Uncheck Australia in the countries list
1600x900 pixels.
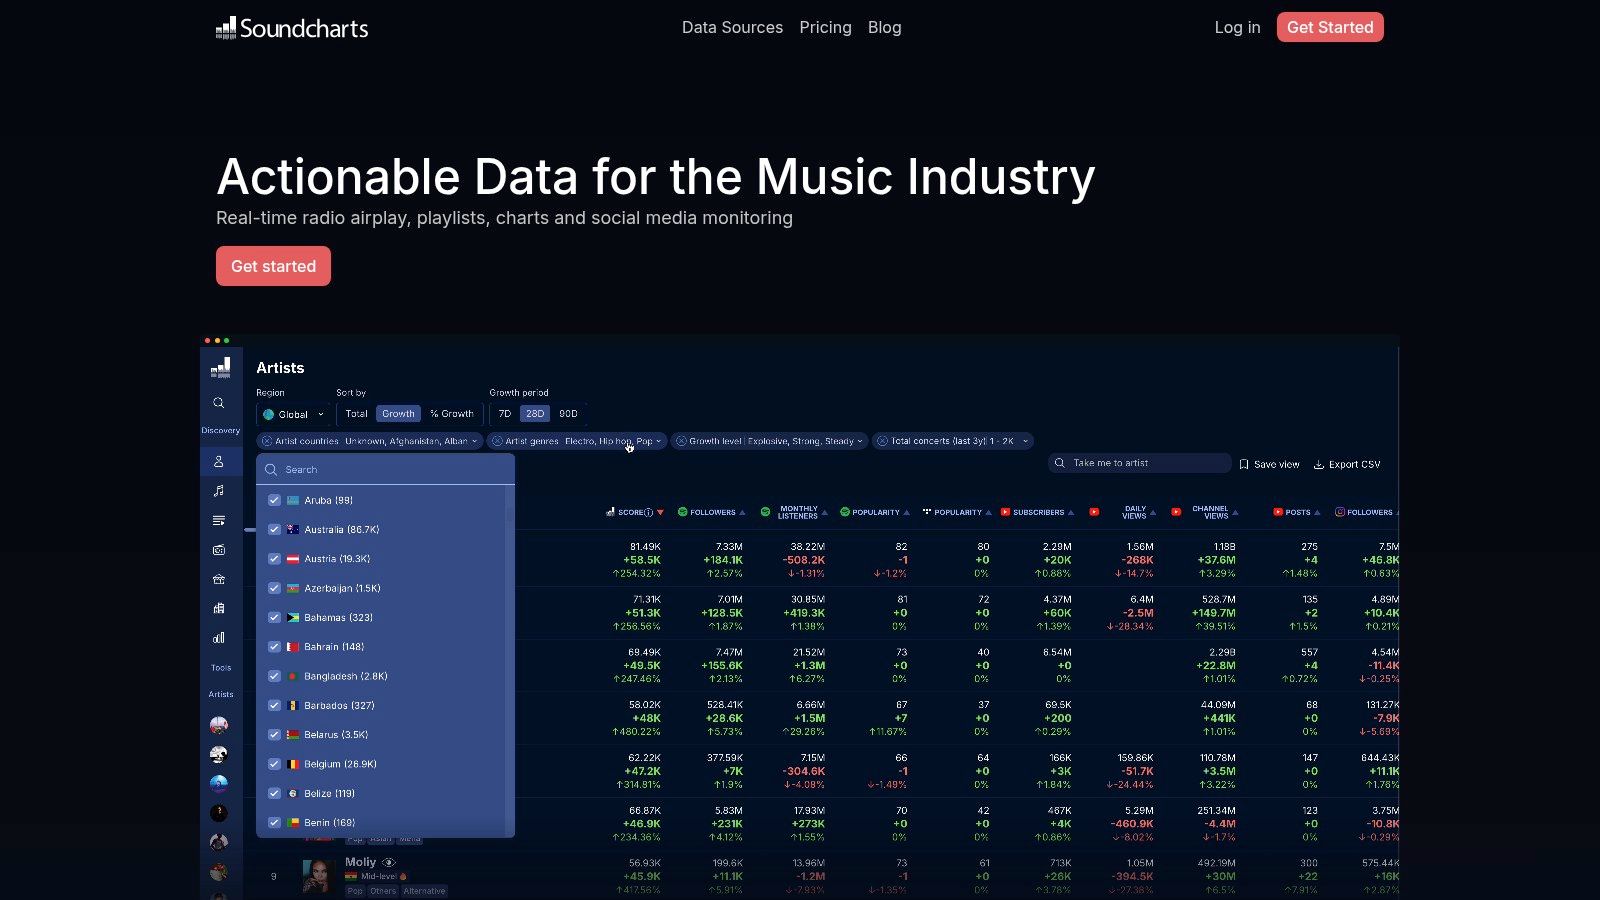274,529
